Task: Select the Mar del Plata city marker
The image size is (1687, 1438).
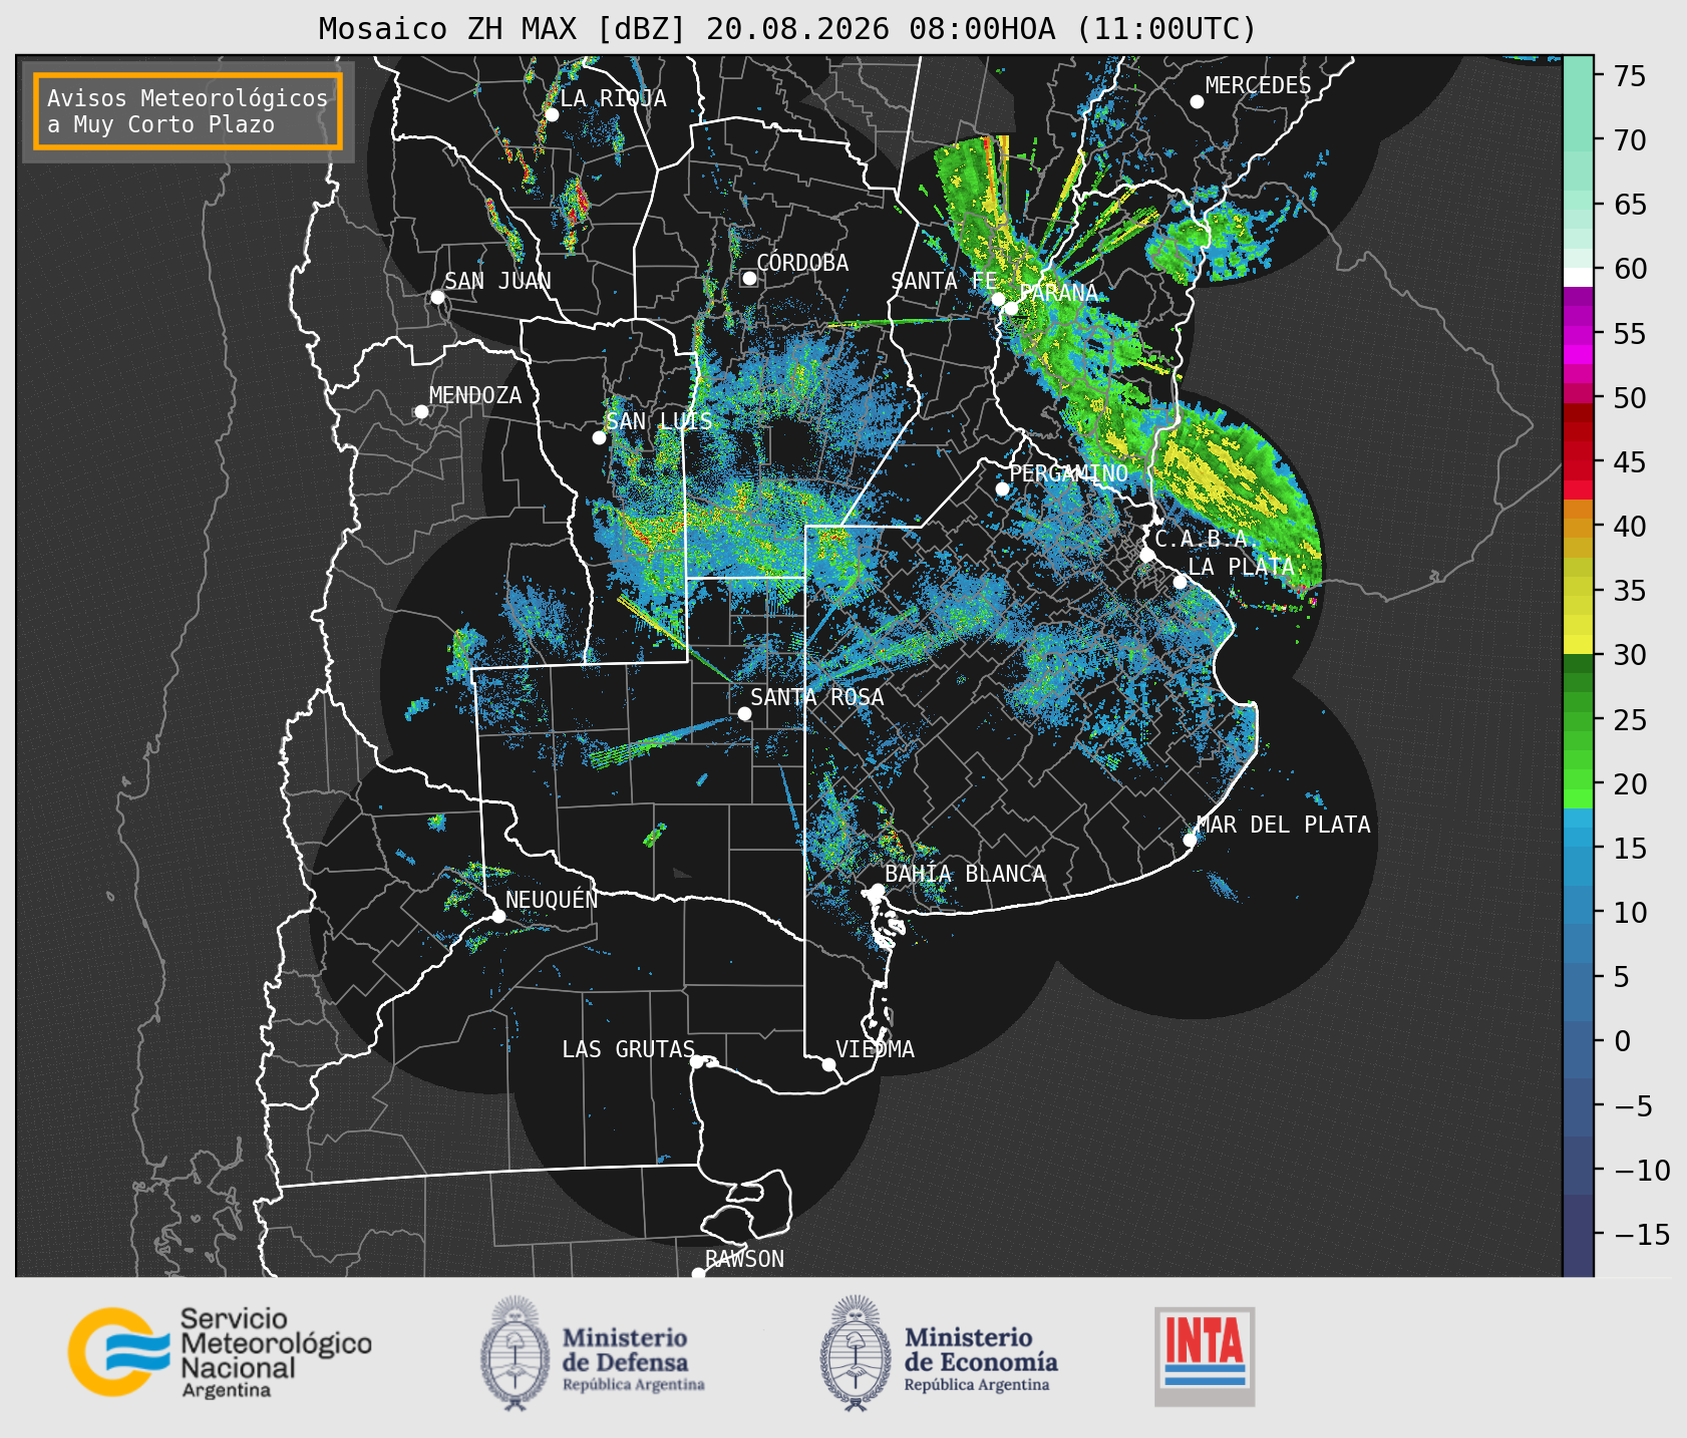Action: coord(1189,840)
